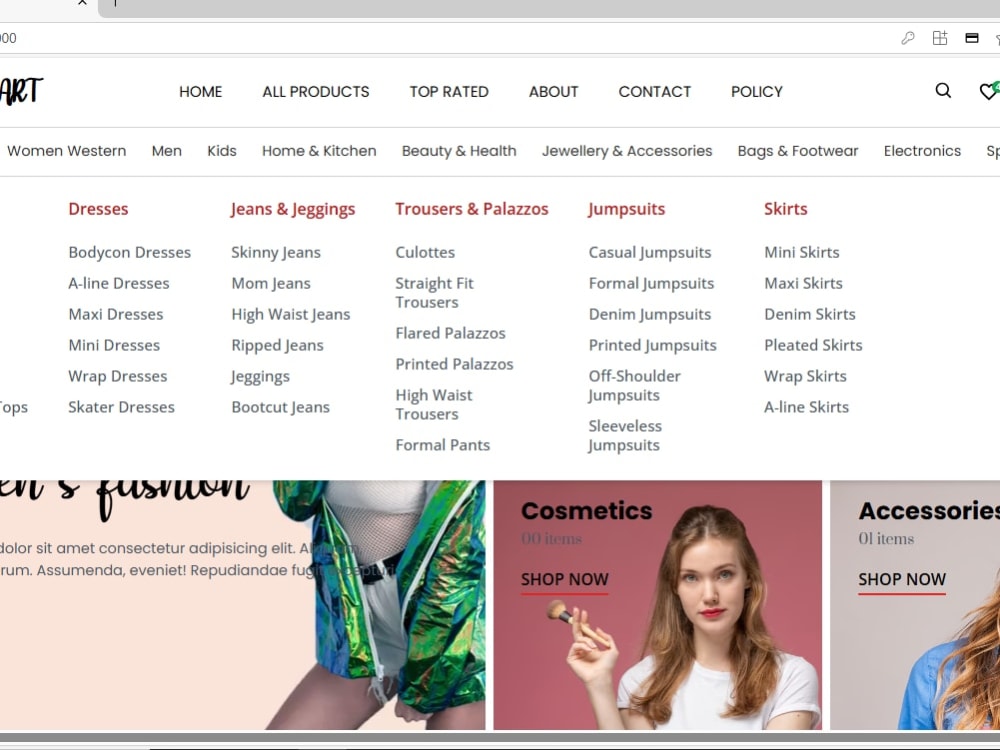Choose Denim Skirts

click(810, 314)
